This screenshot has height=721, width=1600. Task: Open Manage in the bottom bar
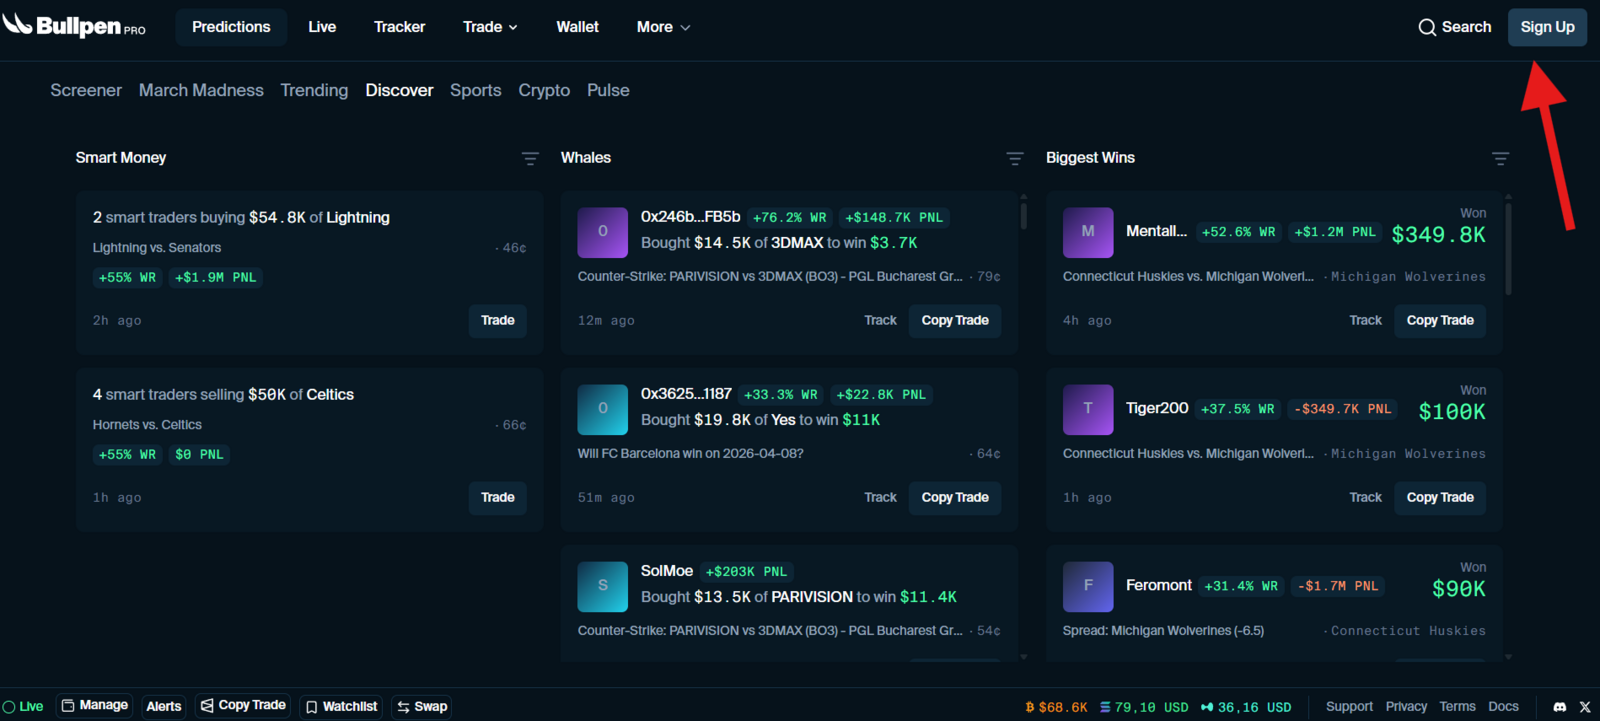pyautogui.click(x=95, y=706)
